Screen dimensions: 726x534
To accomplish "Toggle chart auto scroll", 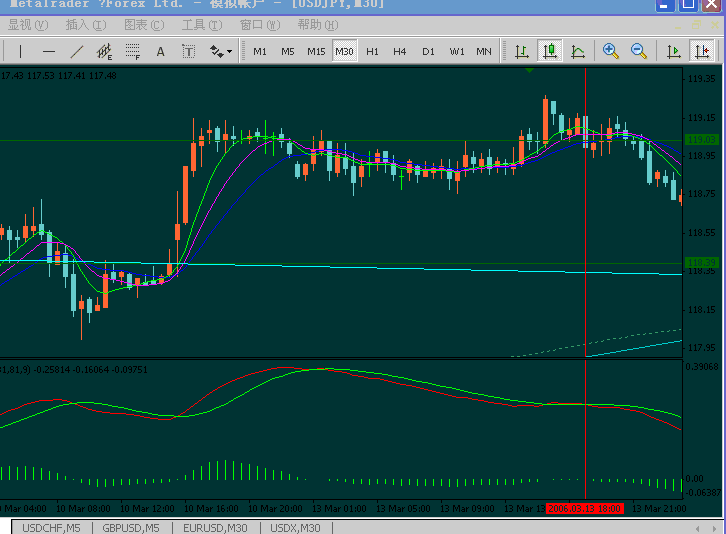I will pyautogui.click(x=674, y=51).
